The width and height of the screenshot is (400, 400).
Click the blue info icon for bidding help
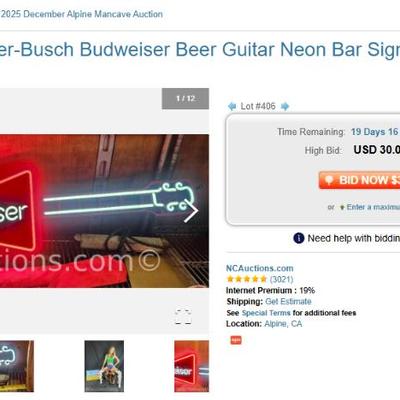(x=299, y=238)
